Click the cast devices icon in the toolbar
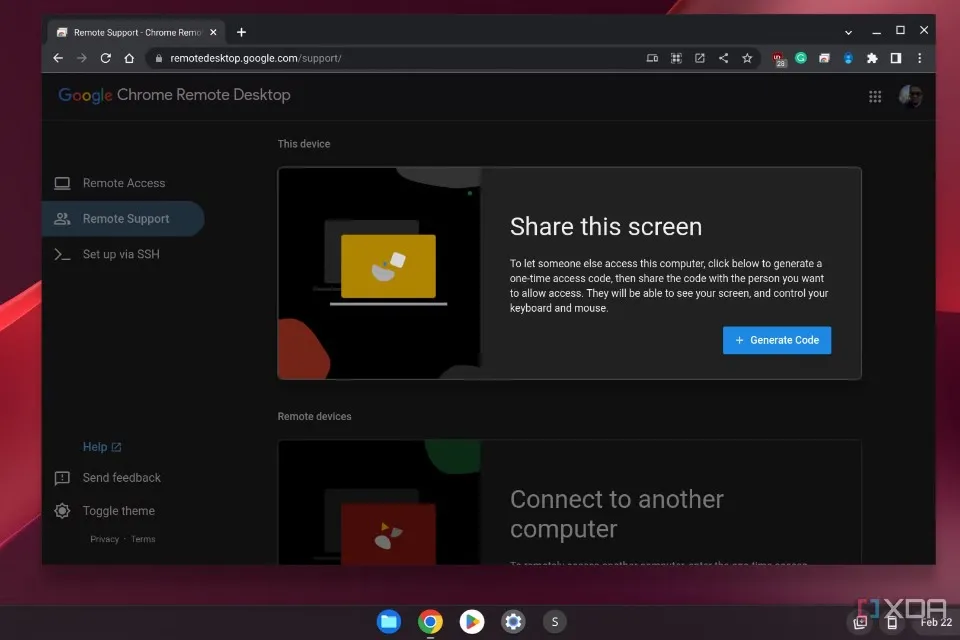 click(x=652, y=58)
